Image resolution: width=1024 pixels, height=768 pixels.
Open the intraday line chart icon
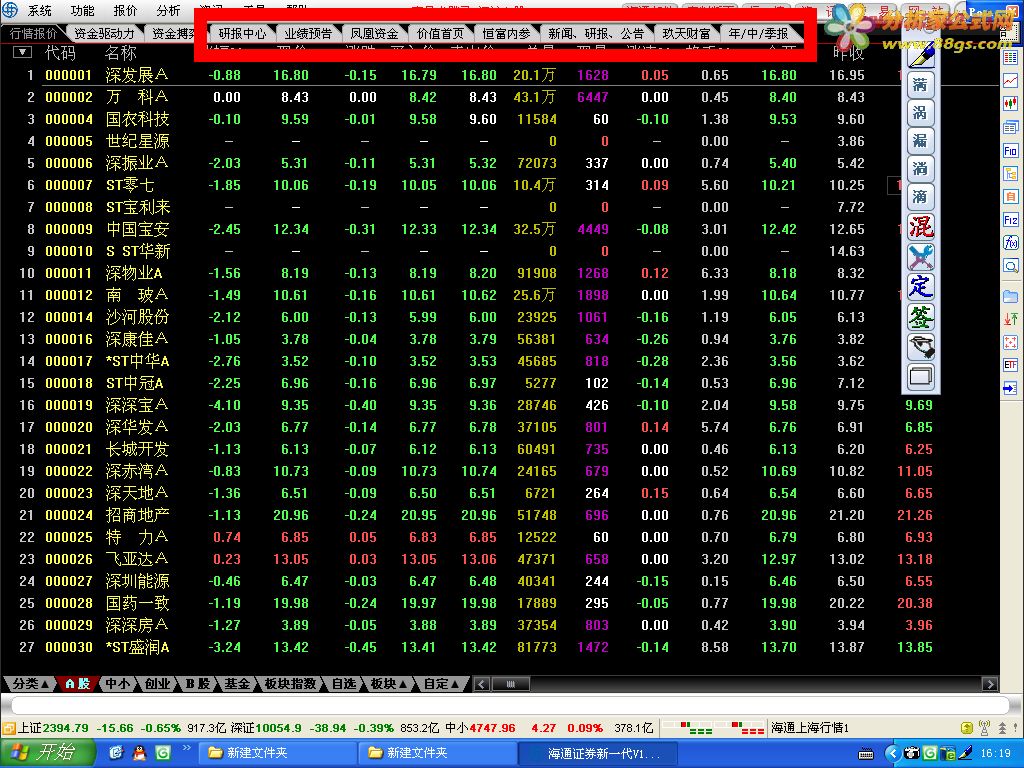(x=1010, y=81)
